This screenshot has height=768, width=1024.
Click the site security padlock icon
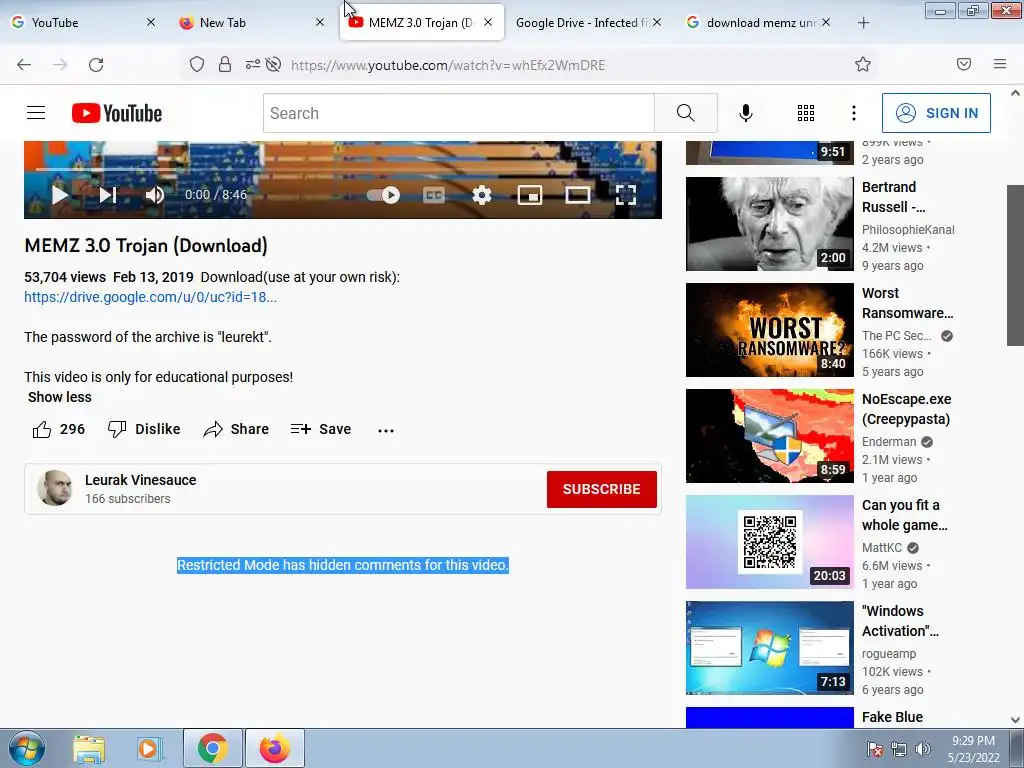click(225, 64)
